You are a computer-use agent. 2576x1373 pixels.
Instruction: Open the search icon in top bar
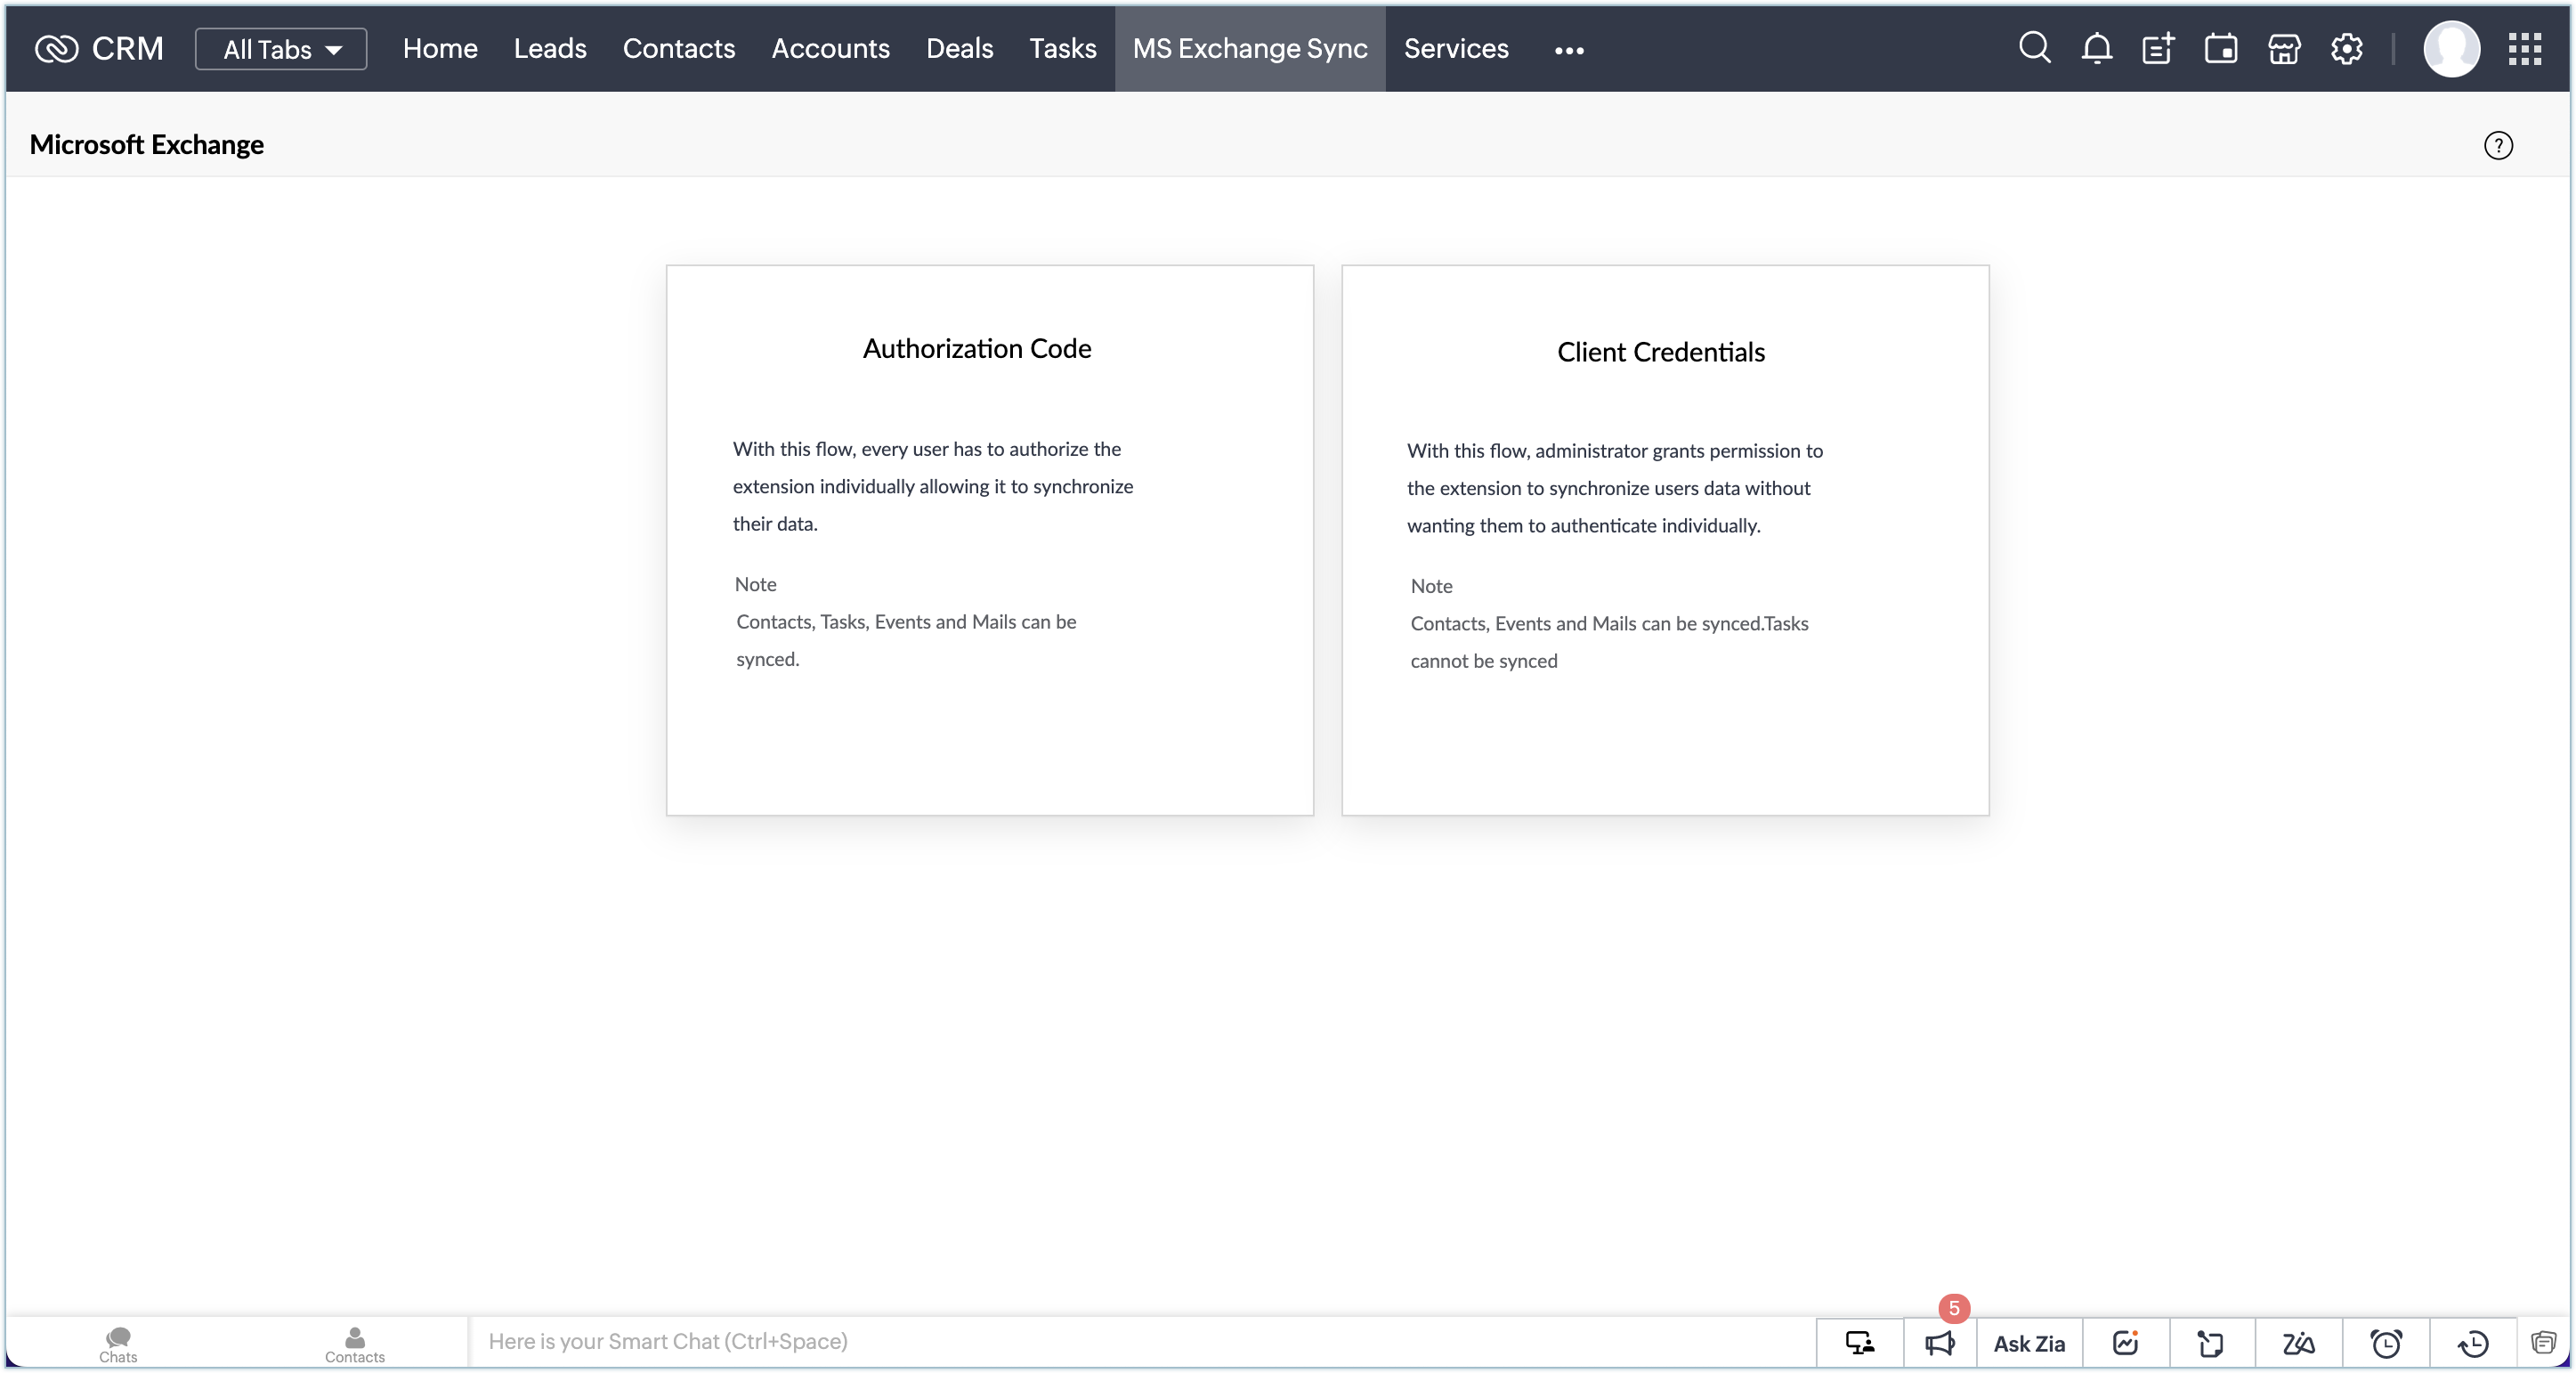tap(2034, 48)
